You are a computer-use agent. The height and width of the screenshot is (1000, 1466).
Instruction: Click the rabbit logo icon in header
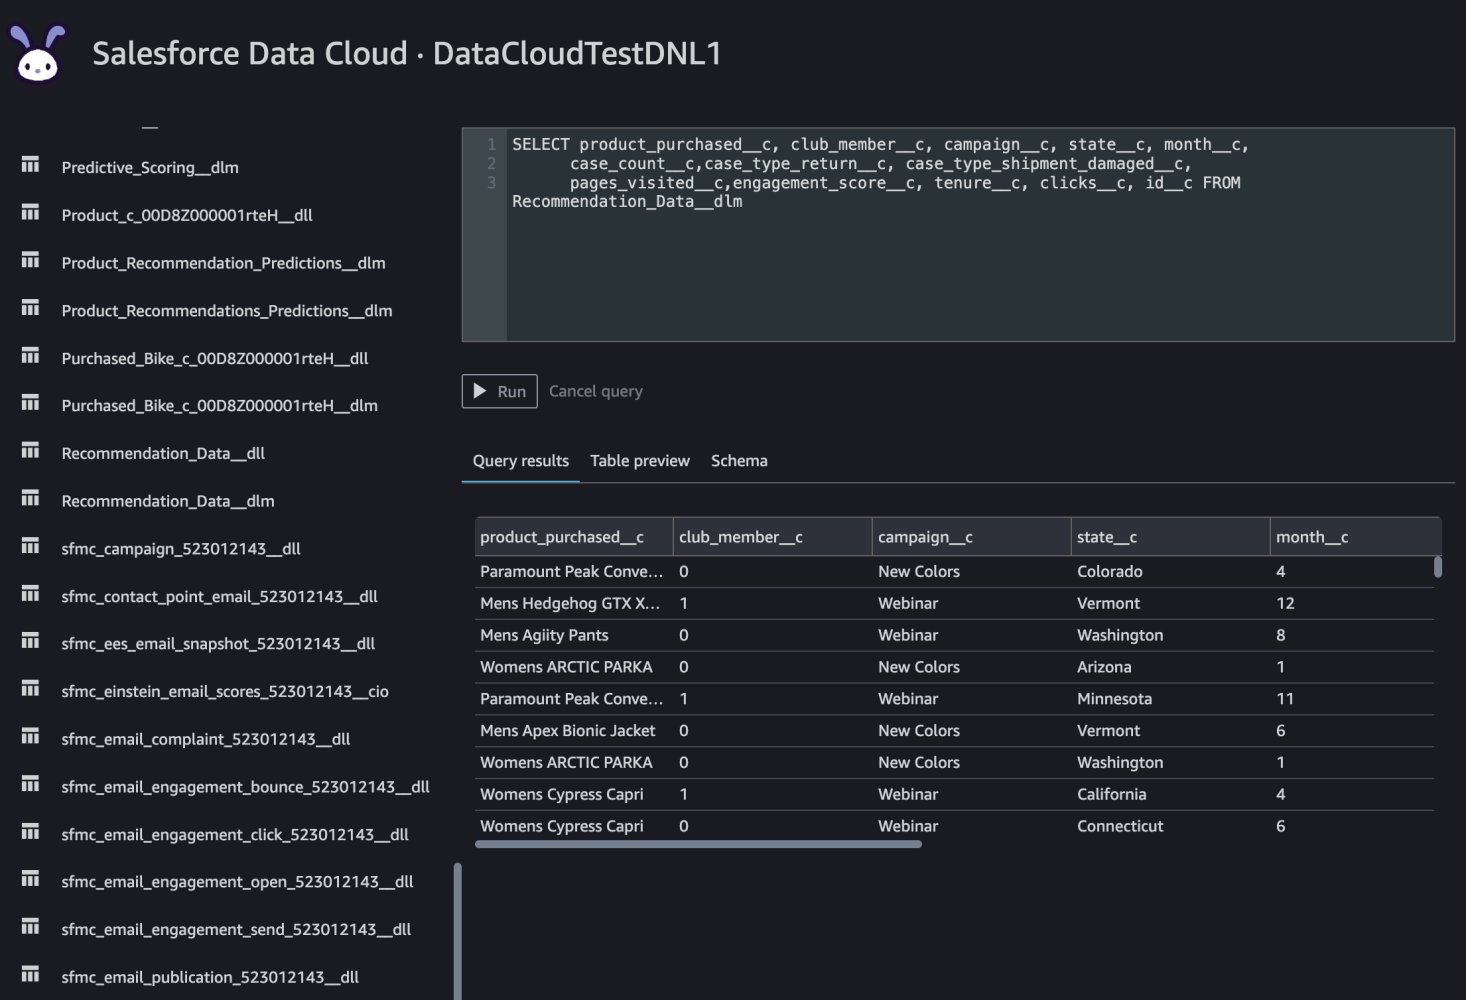point(38,53)
